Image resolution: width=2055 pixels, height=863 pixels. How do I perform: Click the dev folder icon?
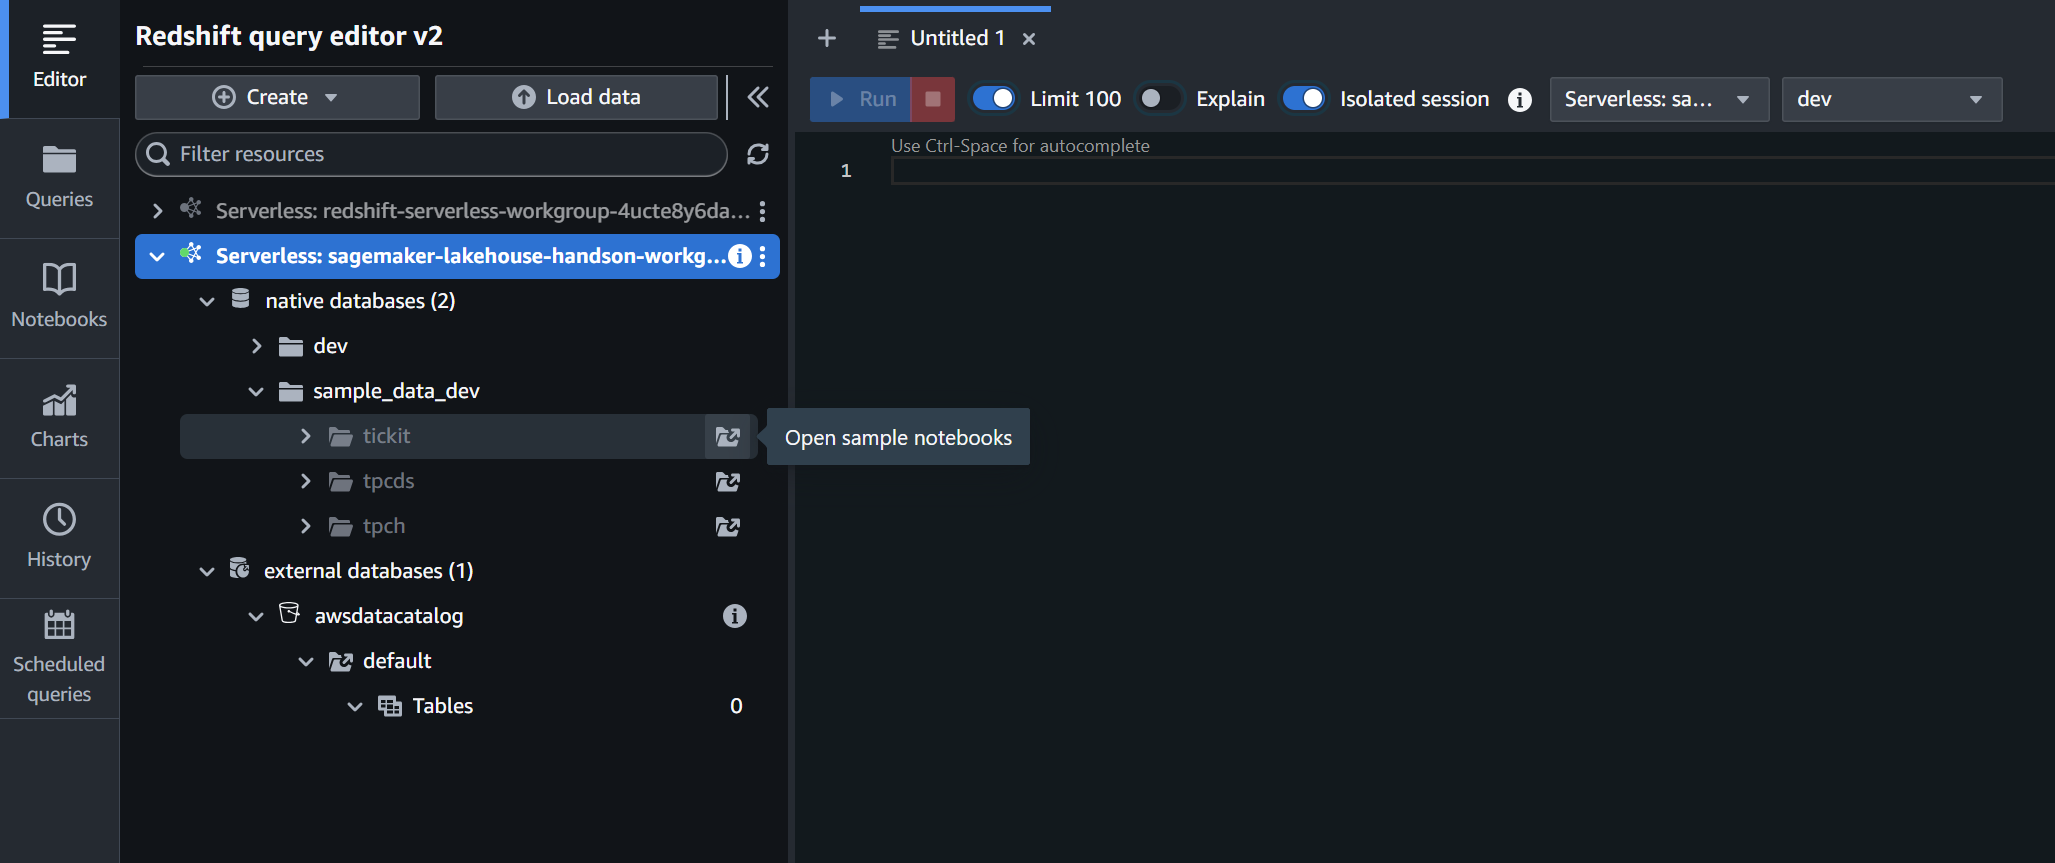(x=291, y=346)
